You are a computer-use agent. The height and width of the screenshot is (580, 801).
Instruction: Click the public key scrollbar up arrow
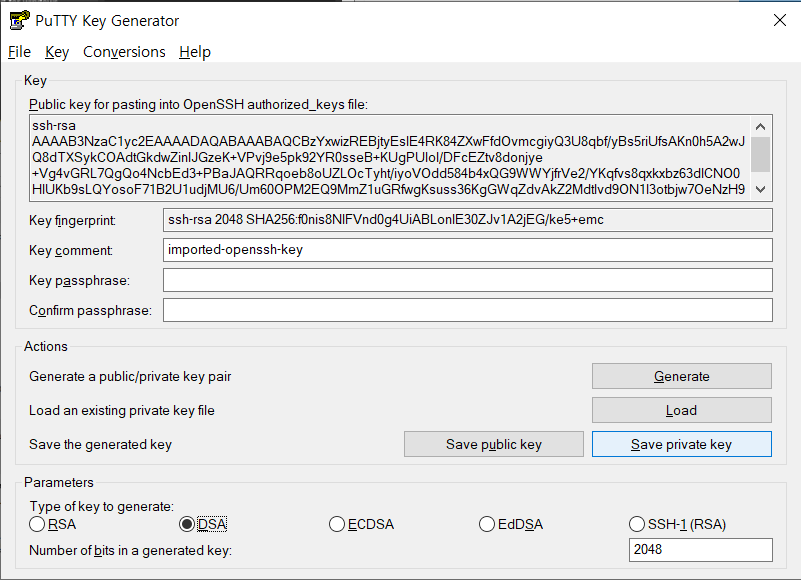[x=761, y=126]
